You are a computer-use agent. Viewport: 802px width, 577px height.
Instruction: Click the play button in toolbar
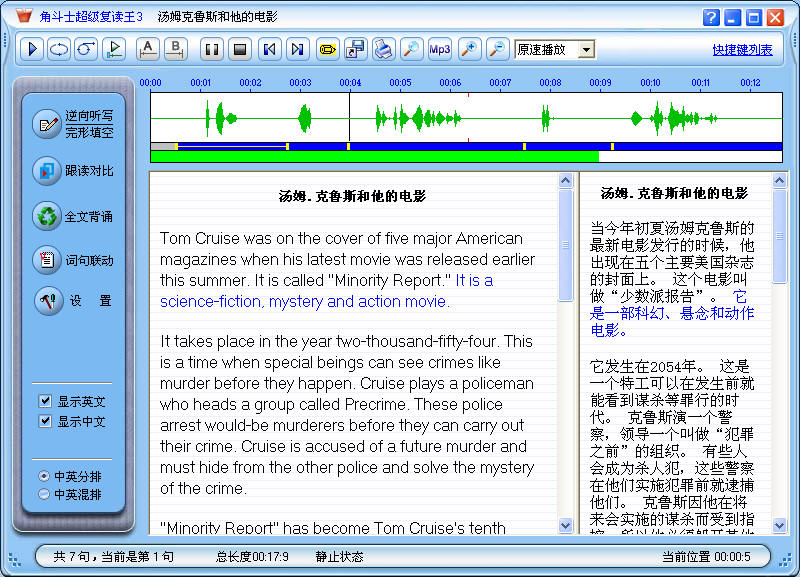(x=32, y=49)
